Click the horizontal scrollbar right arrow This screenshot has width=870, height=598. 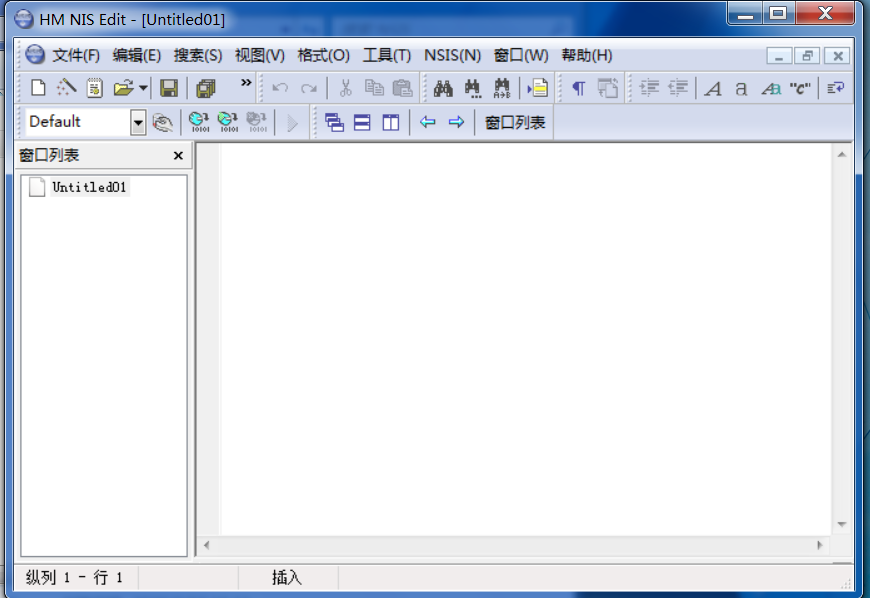[x=820, y=545]
